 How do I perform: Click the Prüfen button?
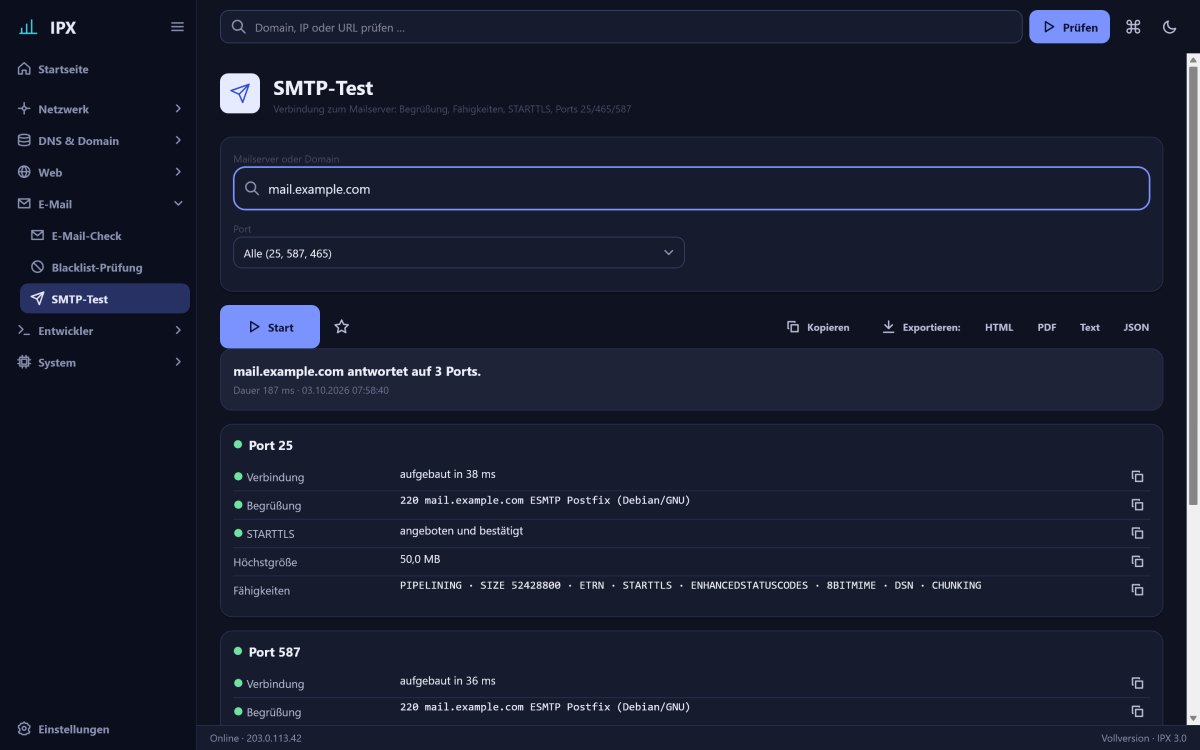(x=1069, y=27)
